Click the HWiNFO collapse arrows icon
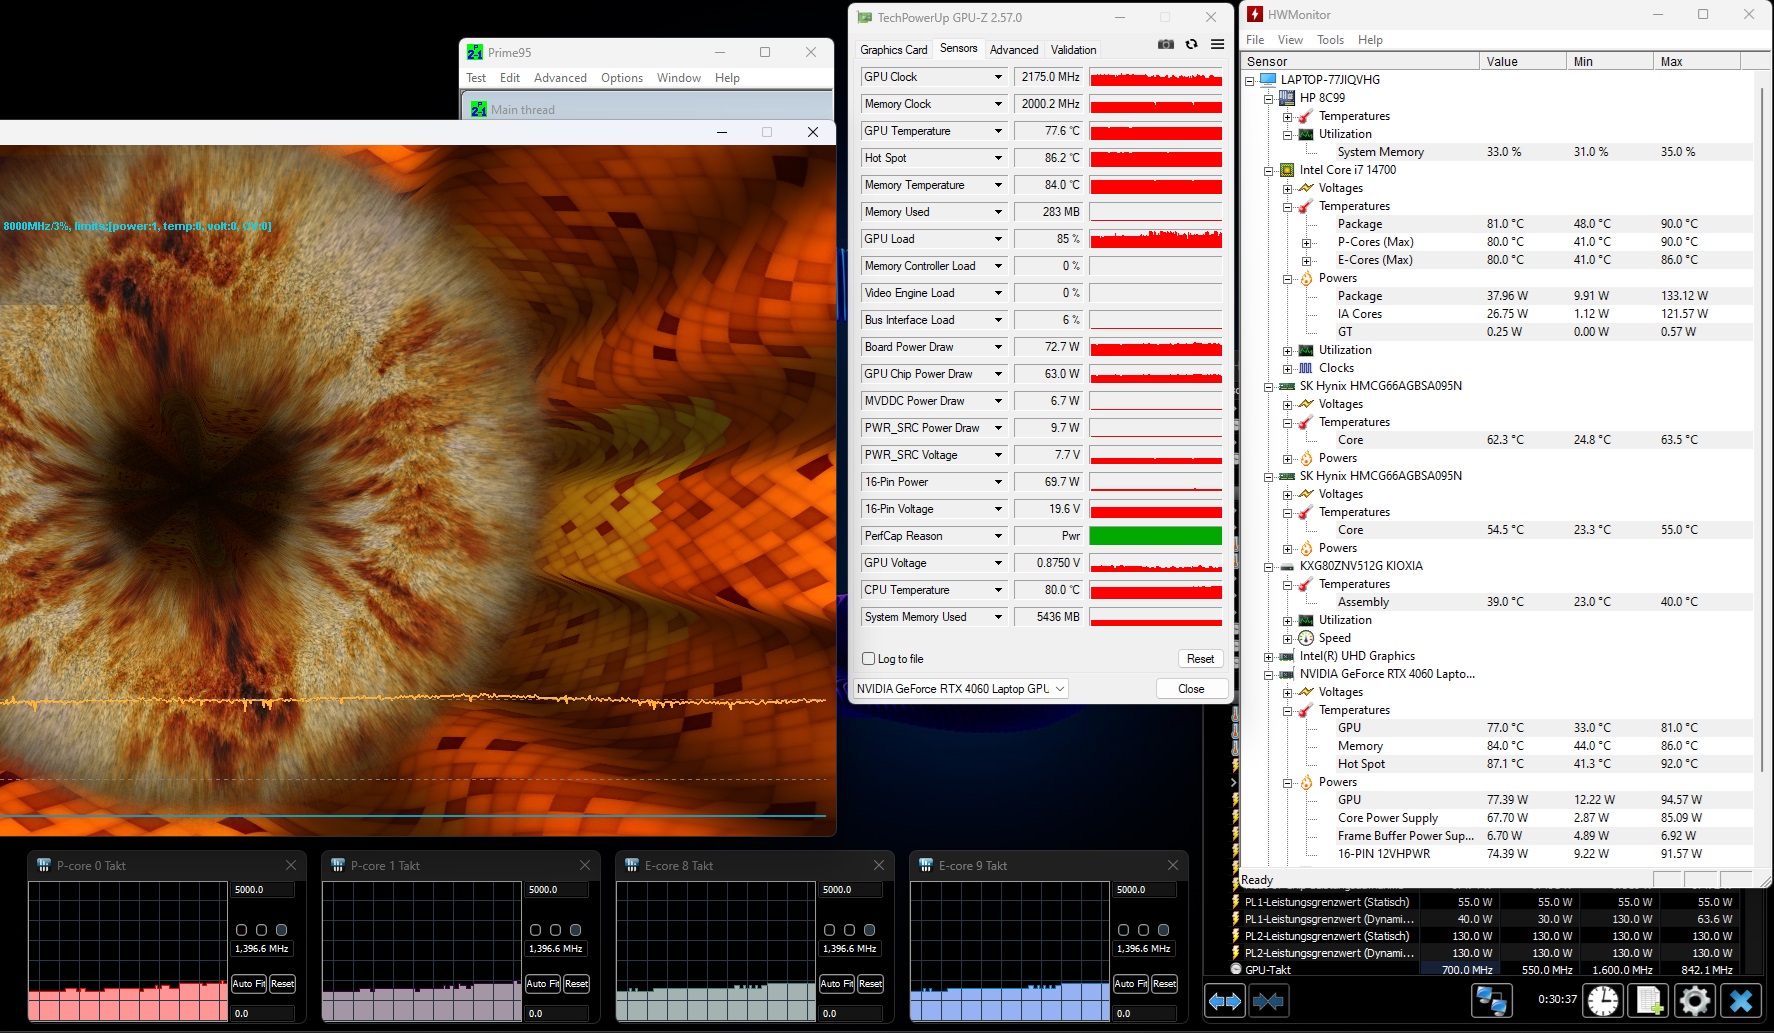Viewport: 1774px width, 1033px height. (1268, 1000)
